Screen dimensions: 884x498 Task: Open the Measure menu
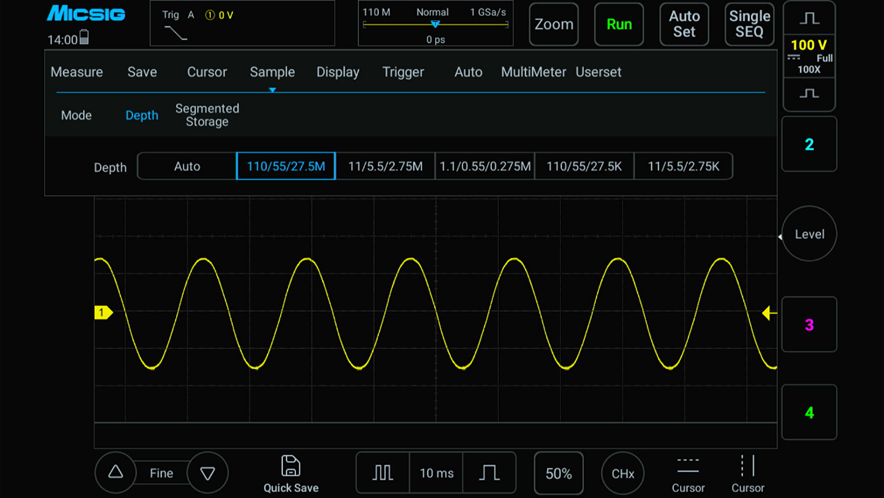point(77,72)
